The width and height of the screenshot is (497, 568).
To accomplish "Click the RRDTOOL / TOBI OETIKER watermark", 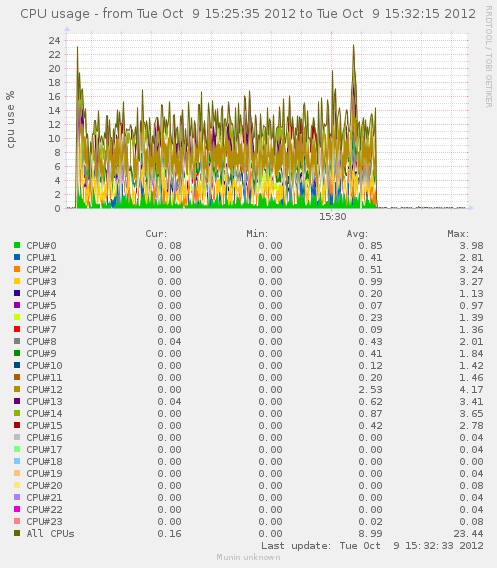I will point(488,57).
